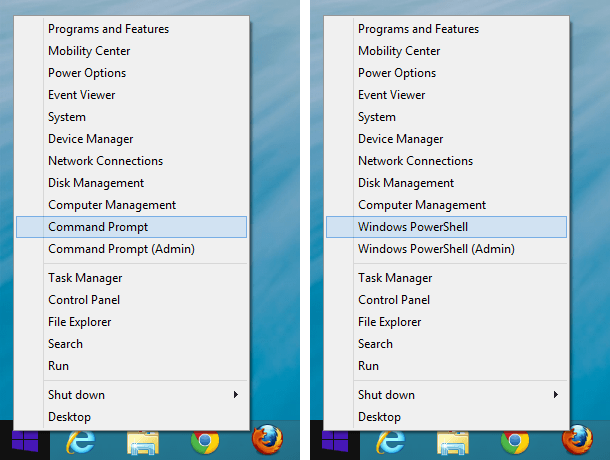Select the highlighted Windows PowerShell entry
The height and width of the screenshot is (460, 610).
[446, 227]
